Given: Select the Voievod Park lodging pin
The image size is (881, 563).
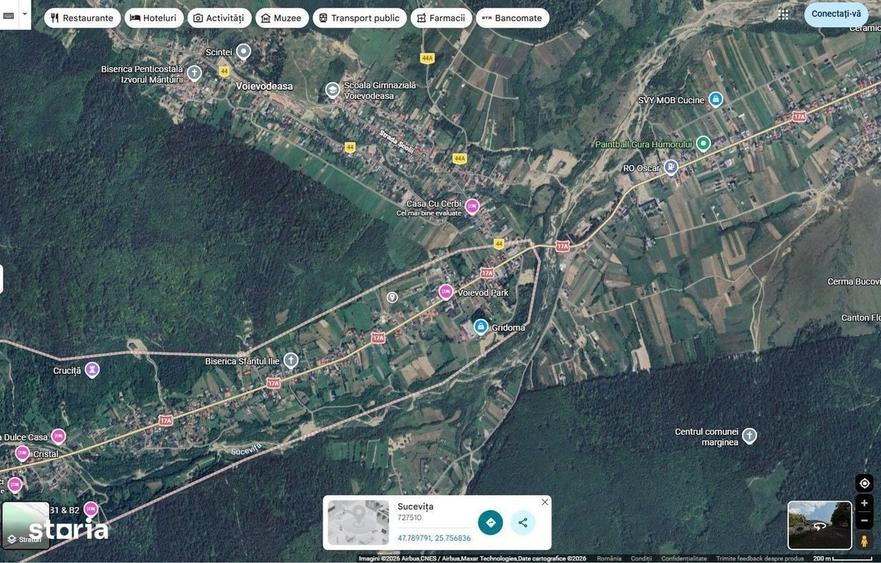Looking at the screenshot, I should click(x=446, y=292).
